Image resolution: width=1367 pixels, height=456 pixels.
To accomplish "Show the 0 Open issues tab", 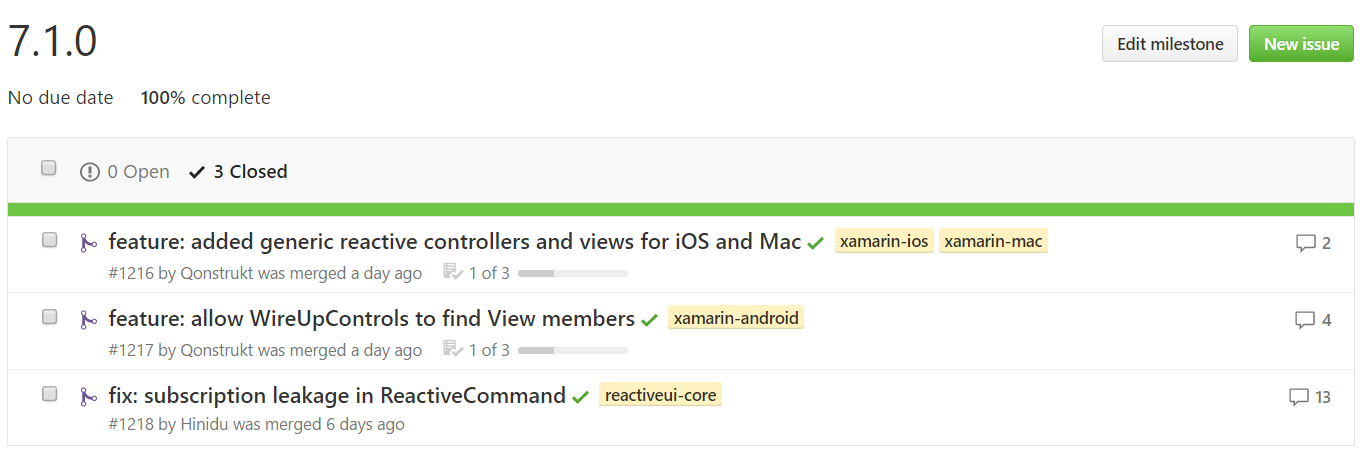I will (x=126, y=172).
